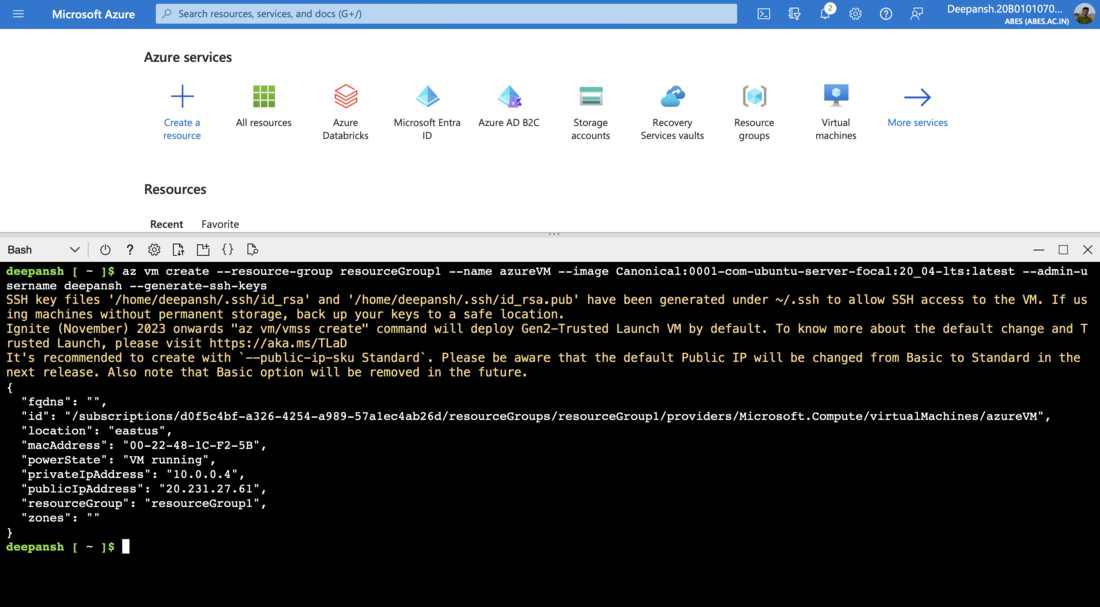This screenshot has height=607, width=1100.
Task: Open the notifications bell
Action: coord(825,13)
